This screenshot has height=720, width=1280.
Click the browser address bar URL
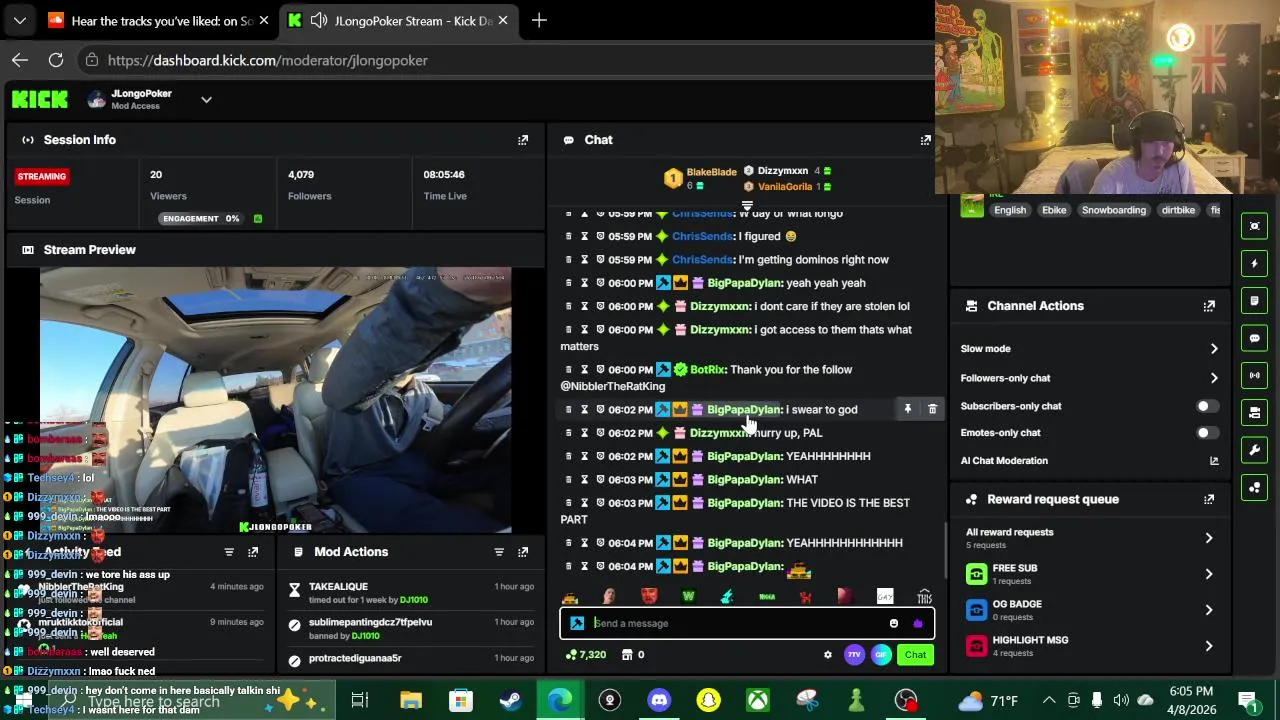[267, 60]
